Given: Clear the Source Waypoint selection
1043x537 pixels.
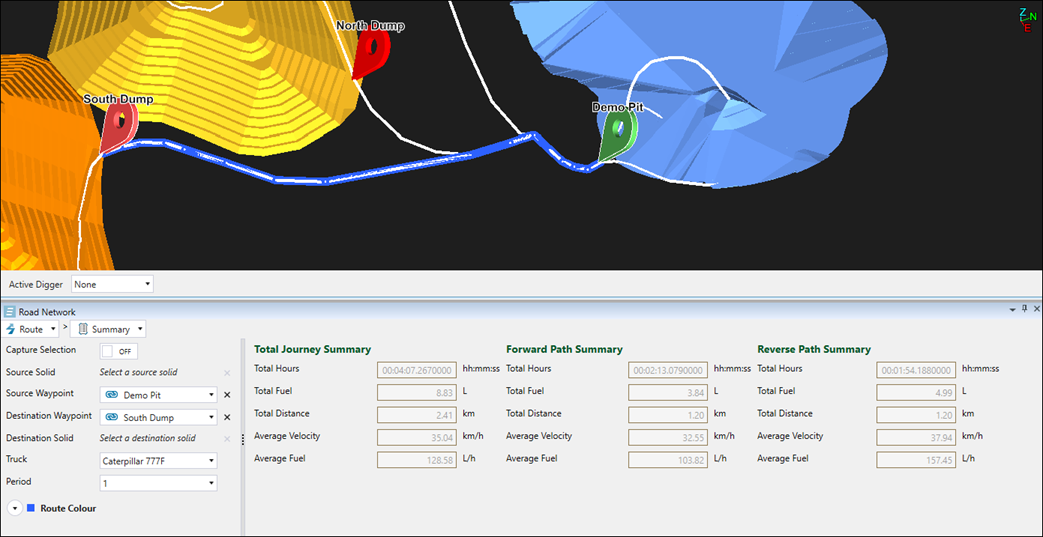Looking at the screenshot, I should (x=227, y=395).
